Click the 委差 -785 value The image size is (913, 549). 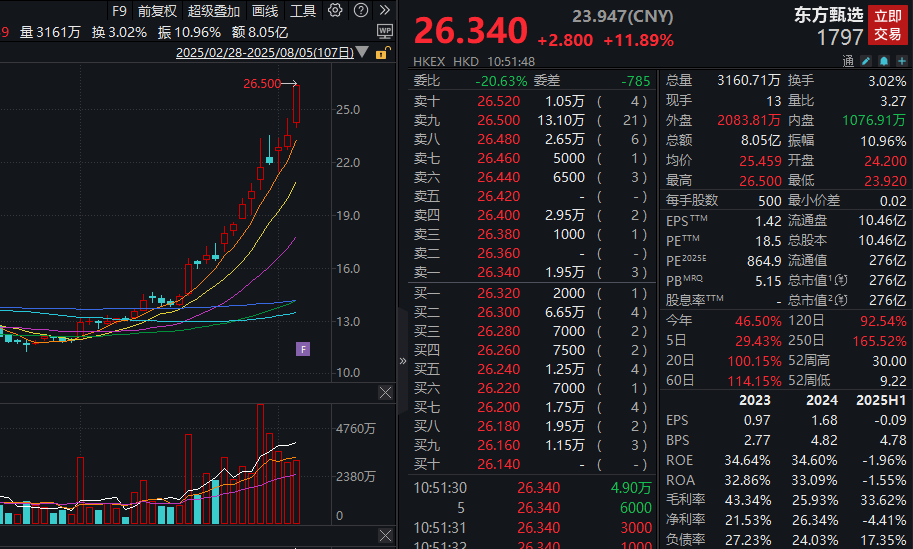coord(635,81)
